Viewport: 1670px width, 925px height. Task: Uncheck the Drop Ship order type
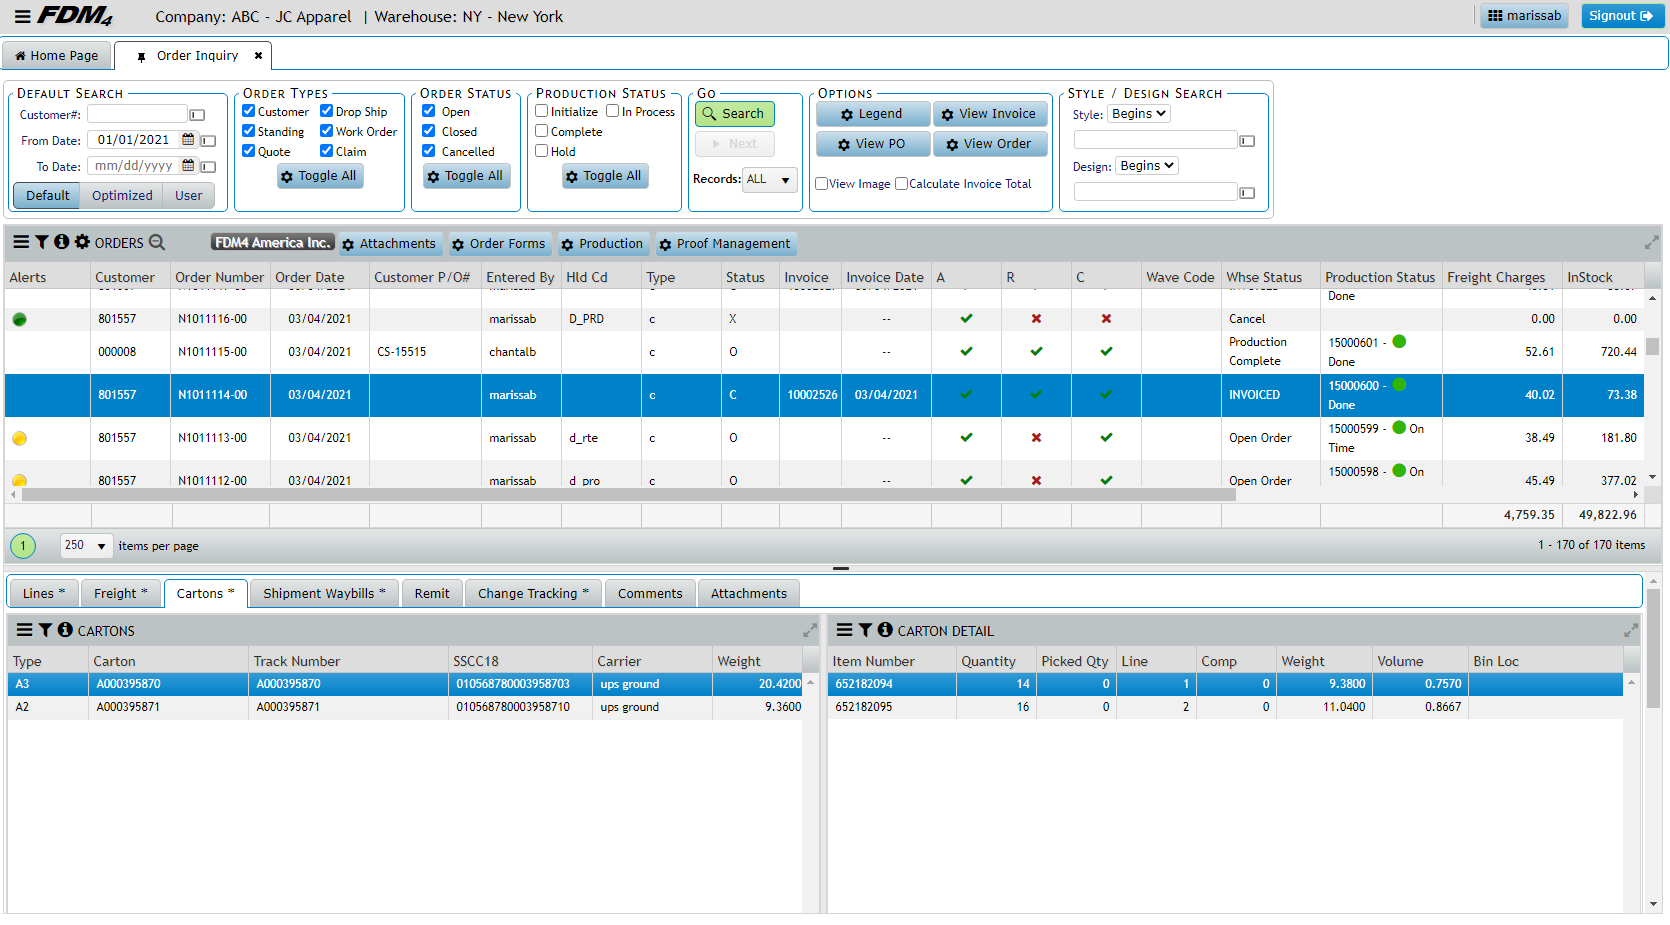pyautogui.click(x=327, y=111)
